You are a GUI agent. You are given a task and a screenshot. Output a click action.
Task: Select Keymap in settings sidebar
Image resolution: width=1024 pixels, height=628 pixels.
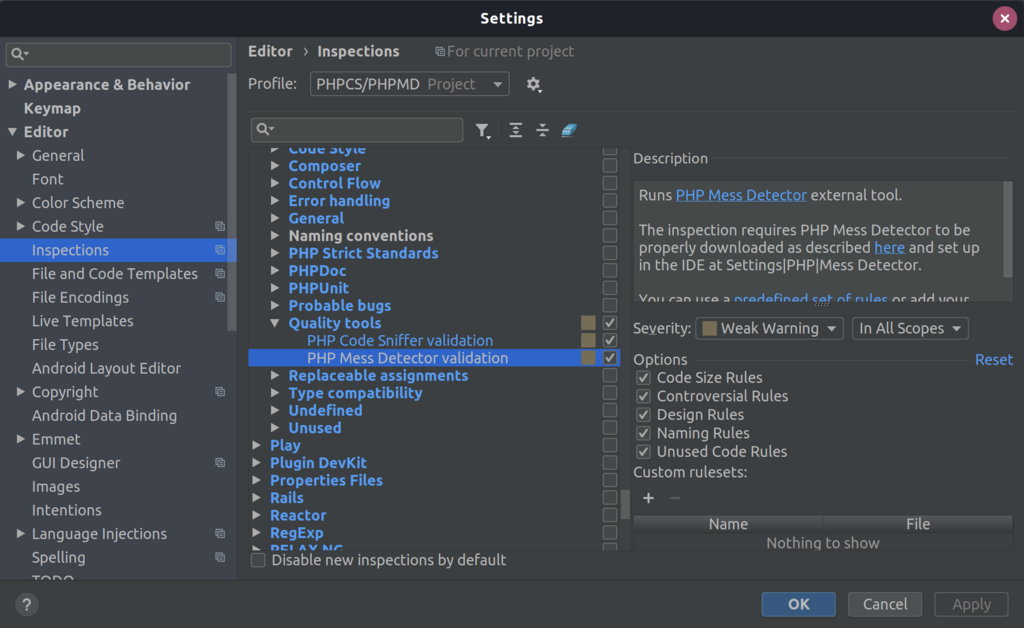(x=52, y=108)
